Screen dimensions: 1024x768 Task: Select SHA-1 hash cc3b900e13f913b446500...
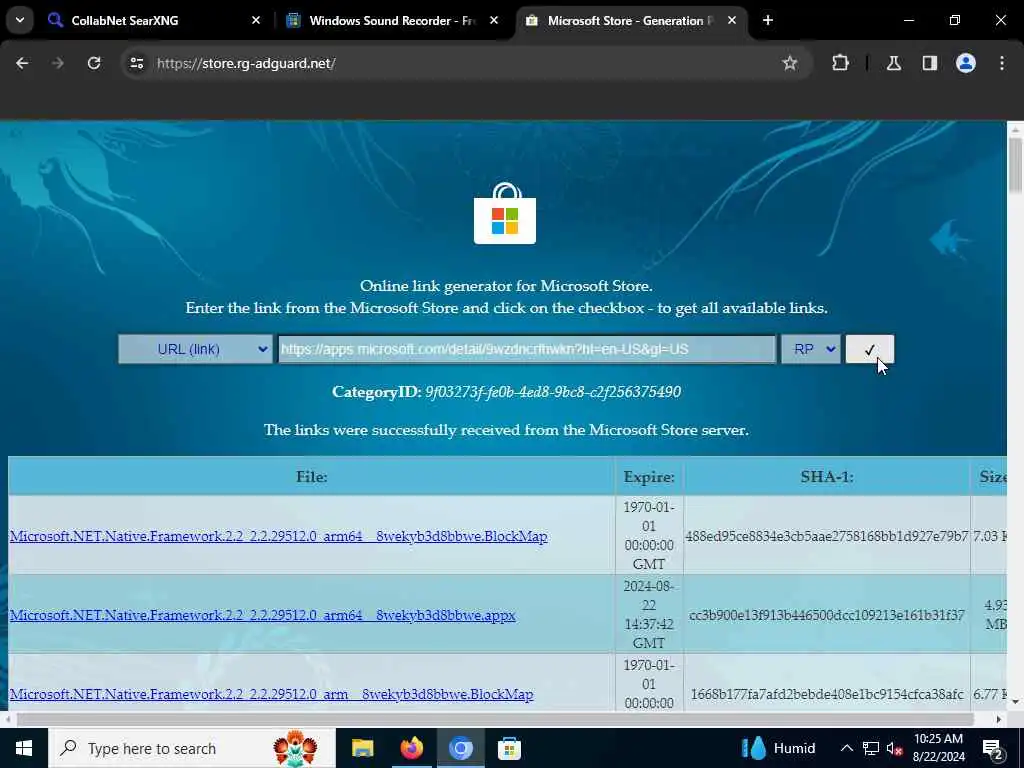tap(827, 615)
